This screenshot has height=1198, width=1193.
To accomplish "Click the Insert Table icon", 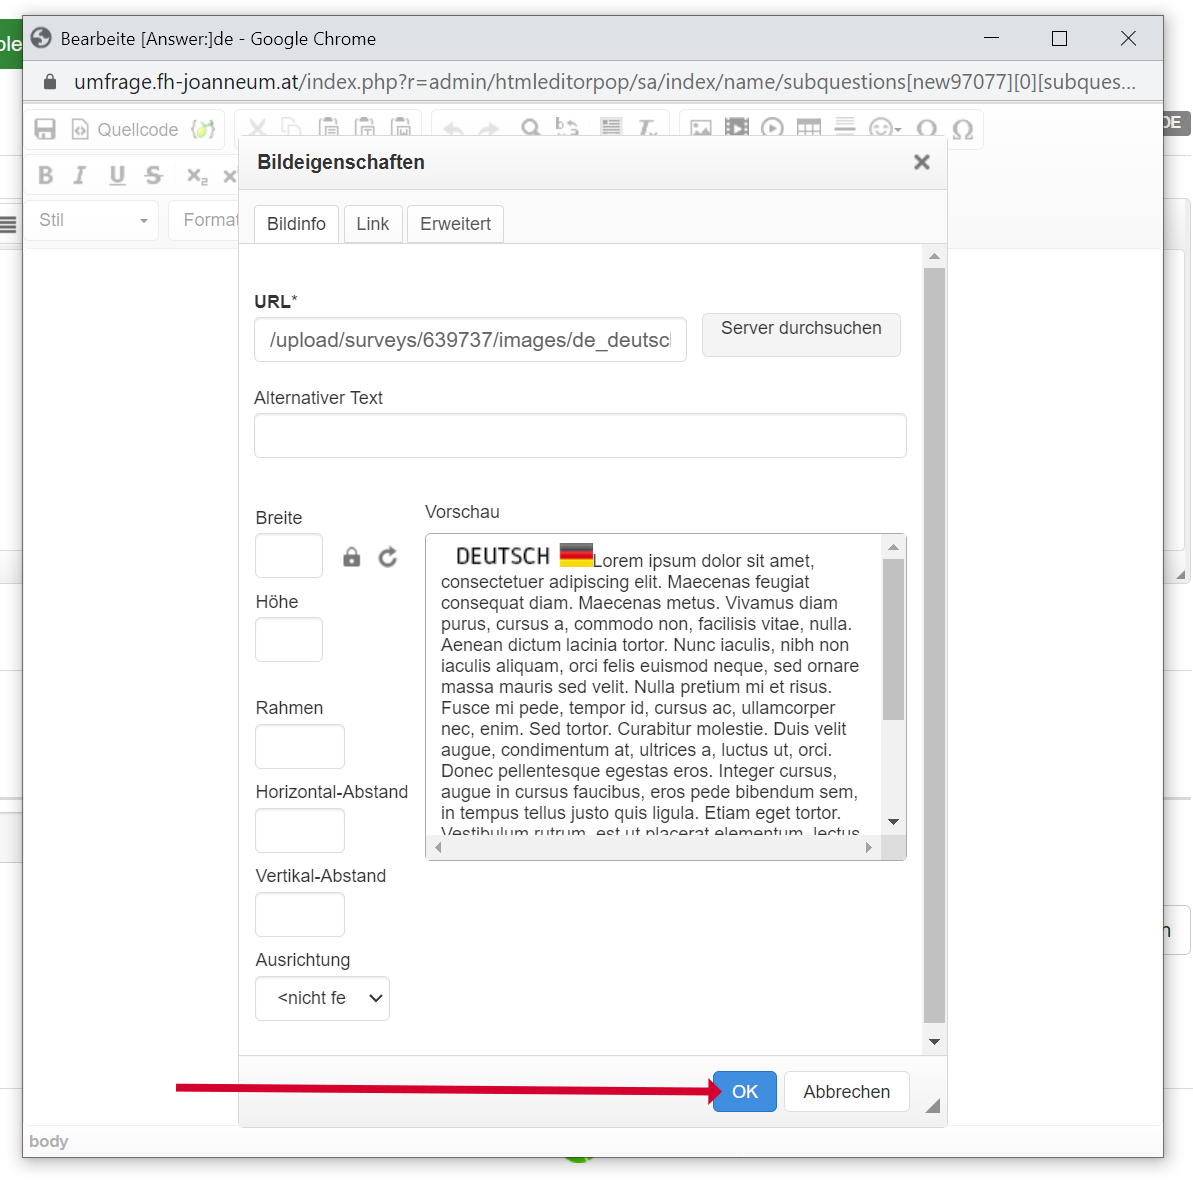I will (x=808, y=128).
